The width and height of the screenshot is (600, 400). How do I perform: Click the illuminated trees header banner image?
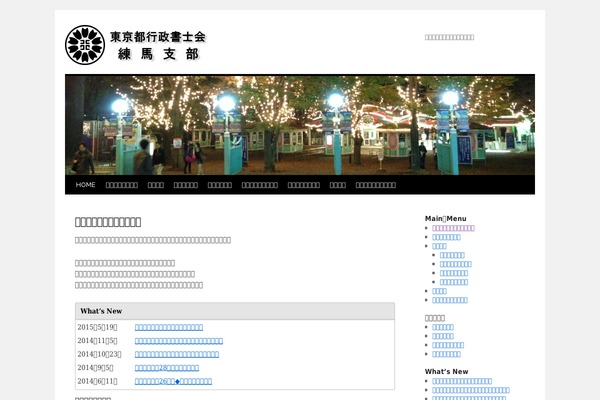click(300, 124)
